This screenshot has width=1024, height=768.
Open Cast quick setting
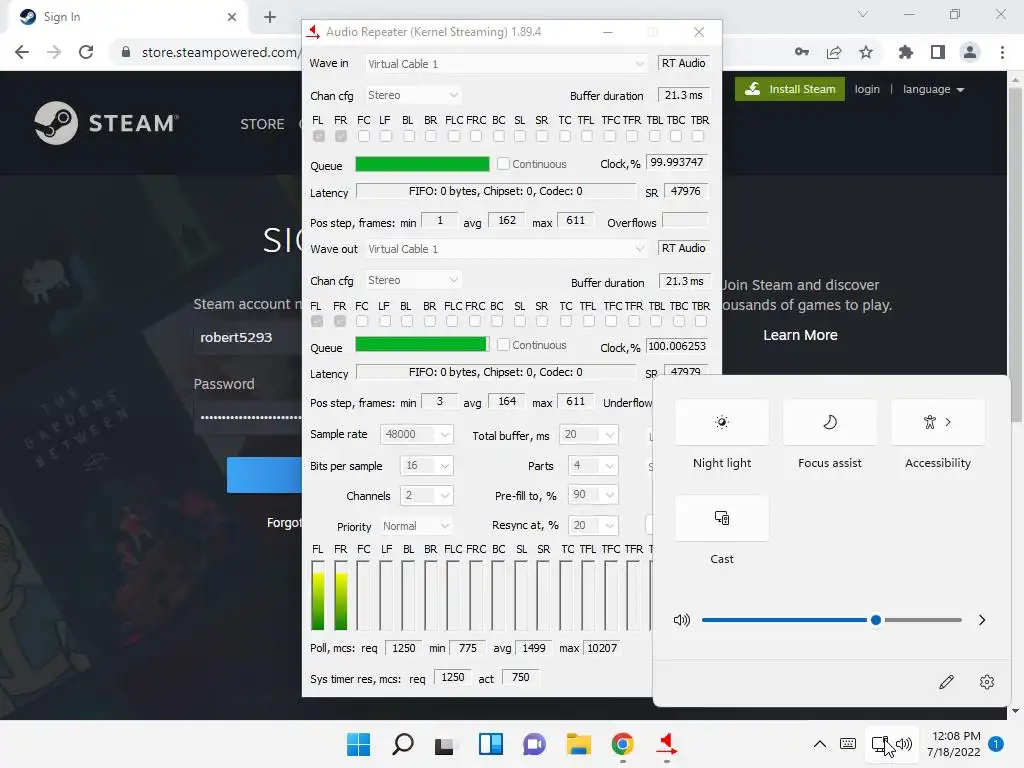(x=722, y=518)
